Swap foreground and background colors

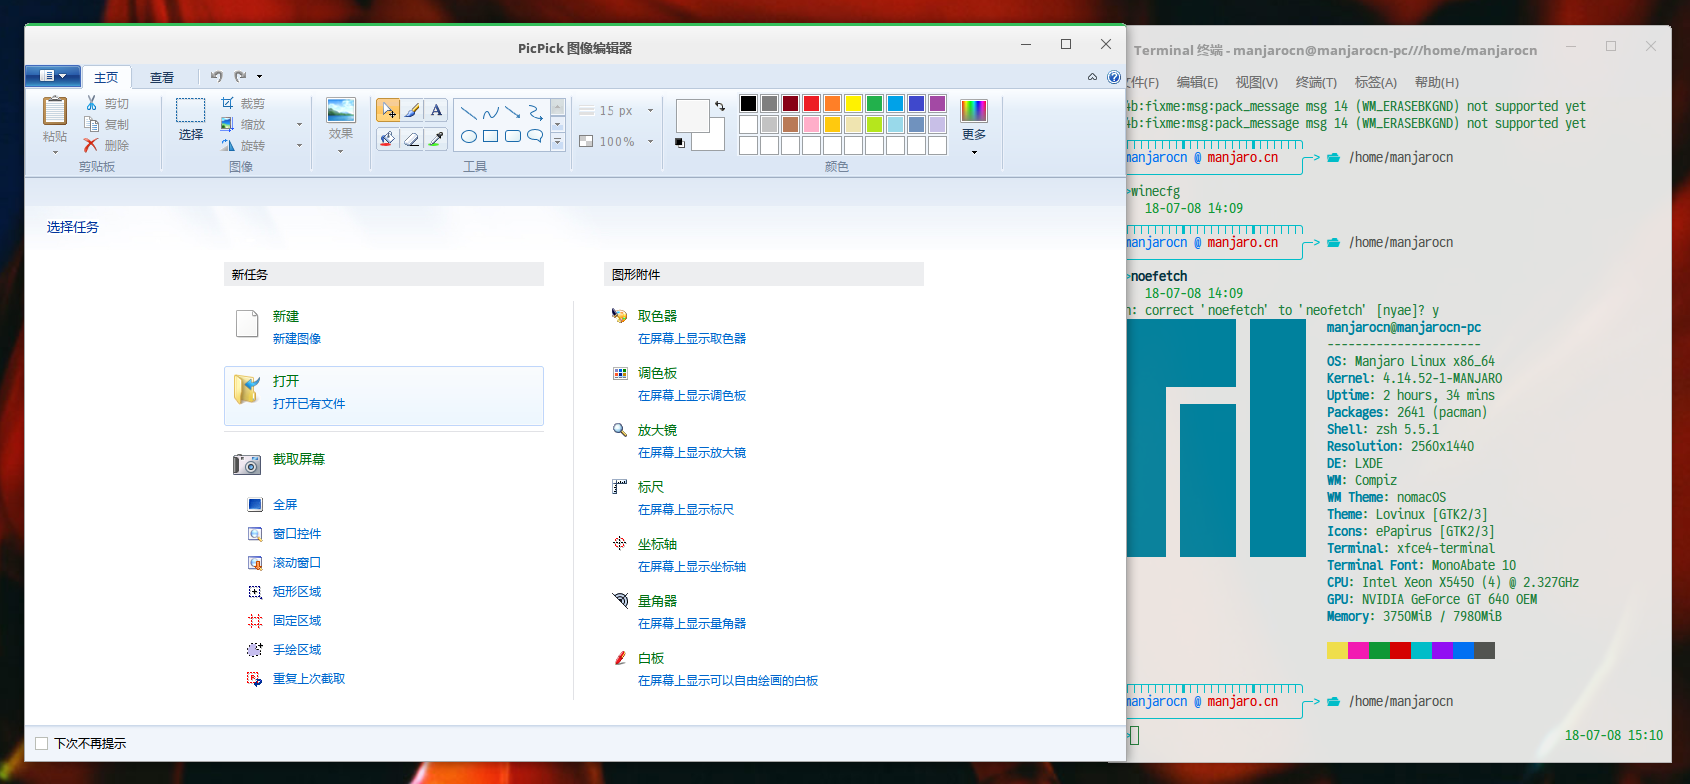(x=719, y=106)
